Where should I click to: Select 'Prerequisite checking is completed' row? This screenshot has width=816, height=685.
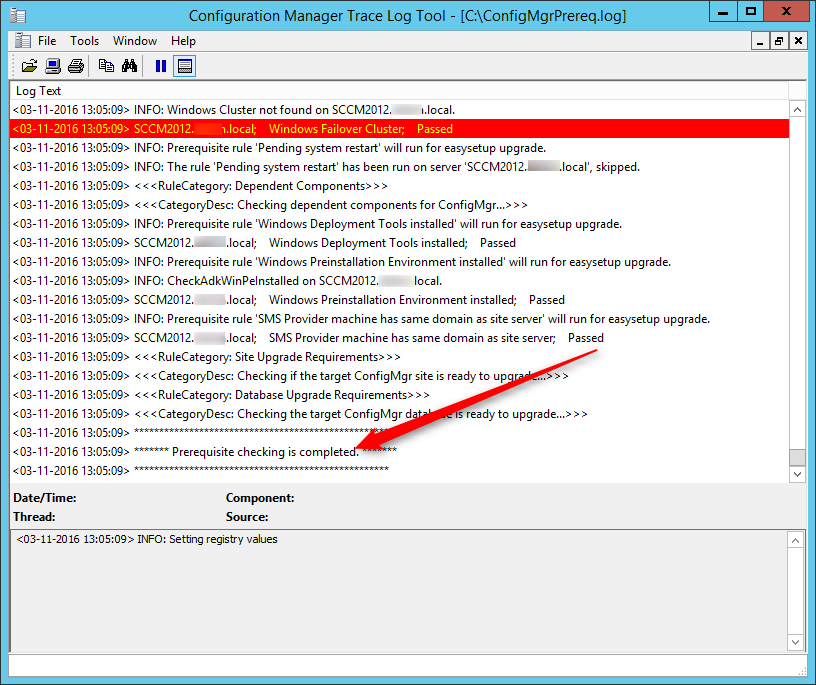[x=399, y=451]
